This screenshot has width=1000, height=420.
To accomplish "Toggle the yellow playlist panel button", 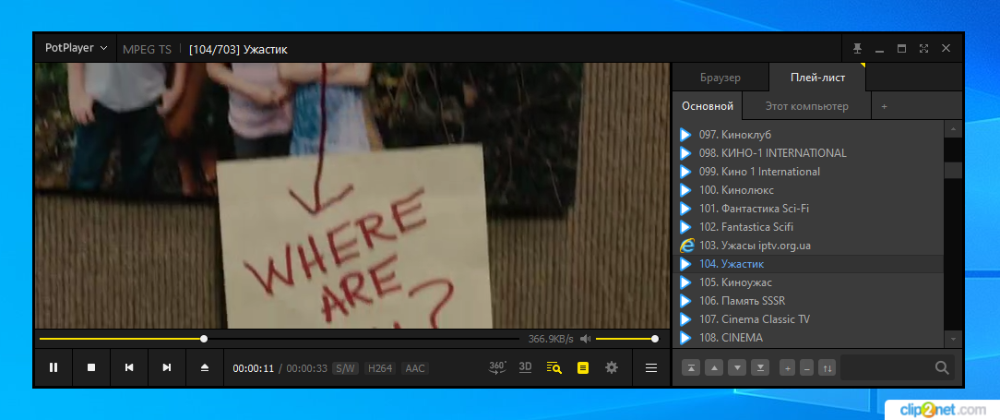I will (582, 368).
